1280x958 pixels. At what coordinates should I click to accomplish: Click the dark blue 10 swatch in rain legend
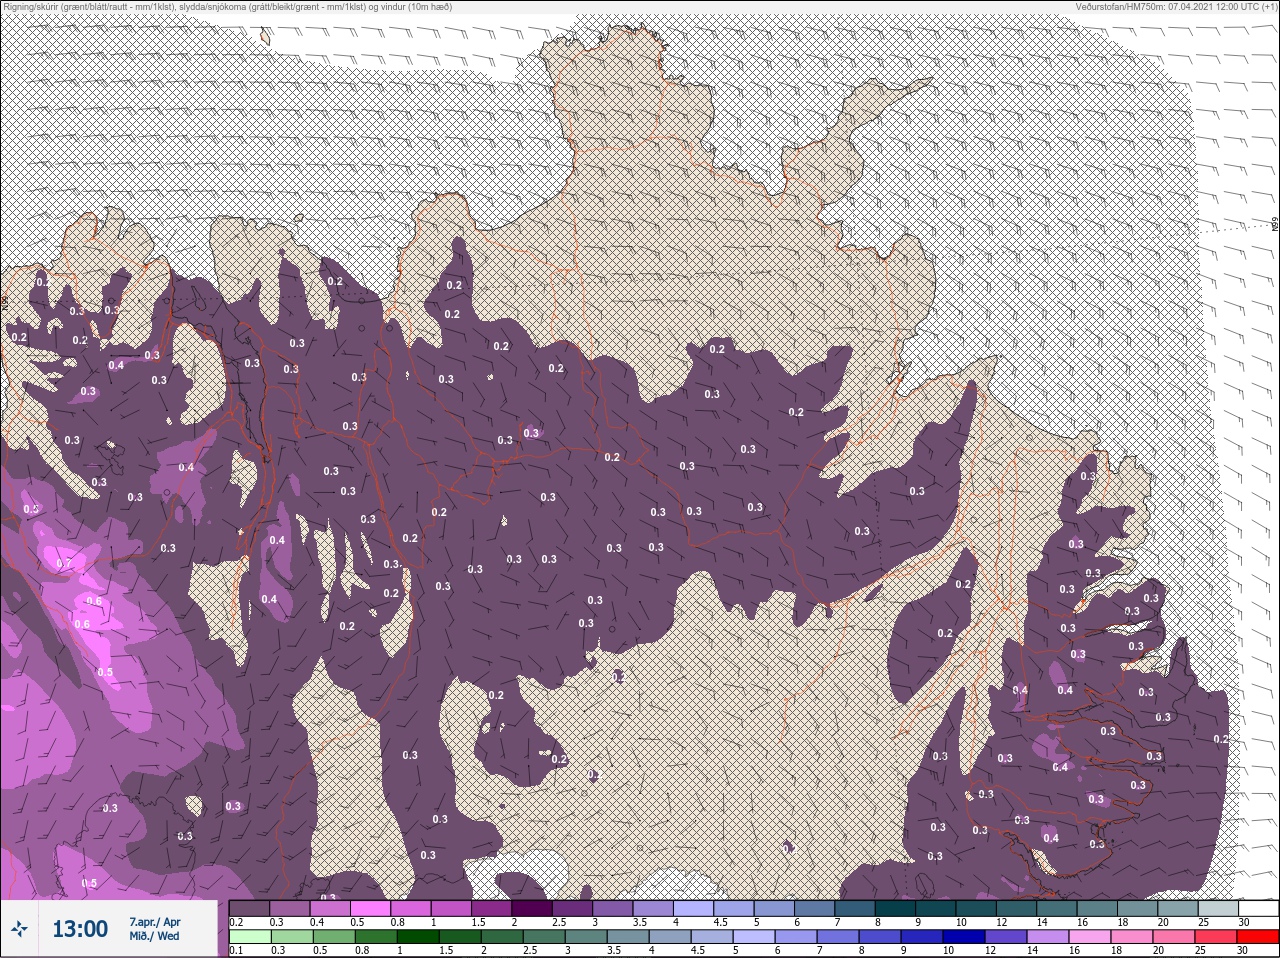click(x=963, y=937)
